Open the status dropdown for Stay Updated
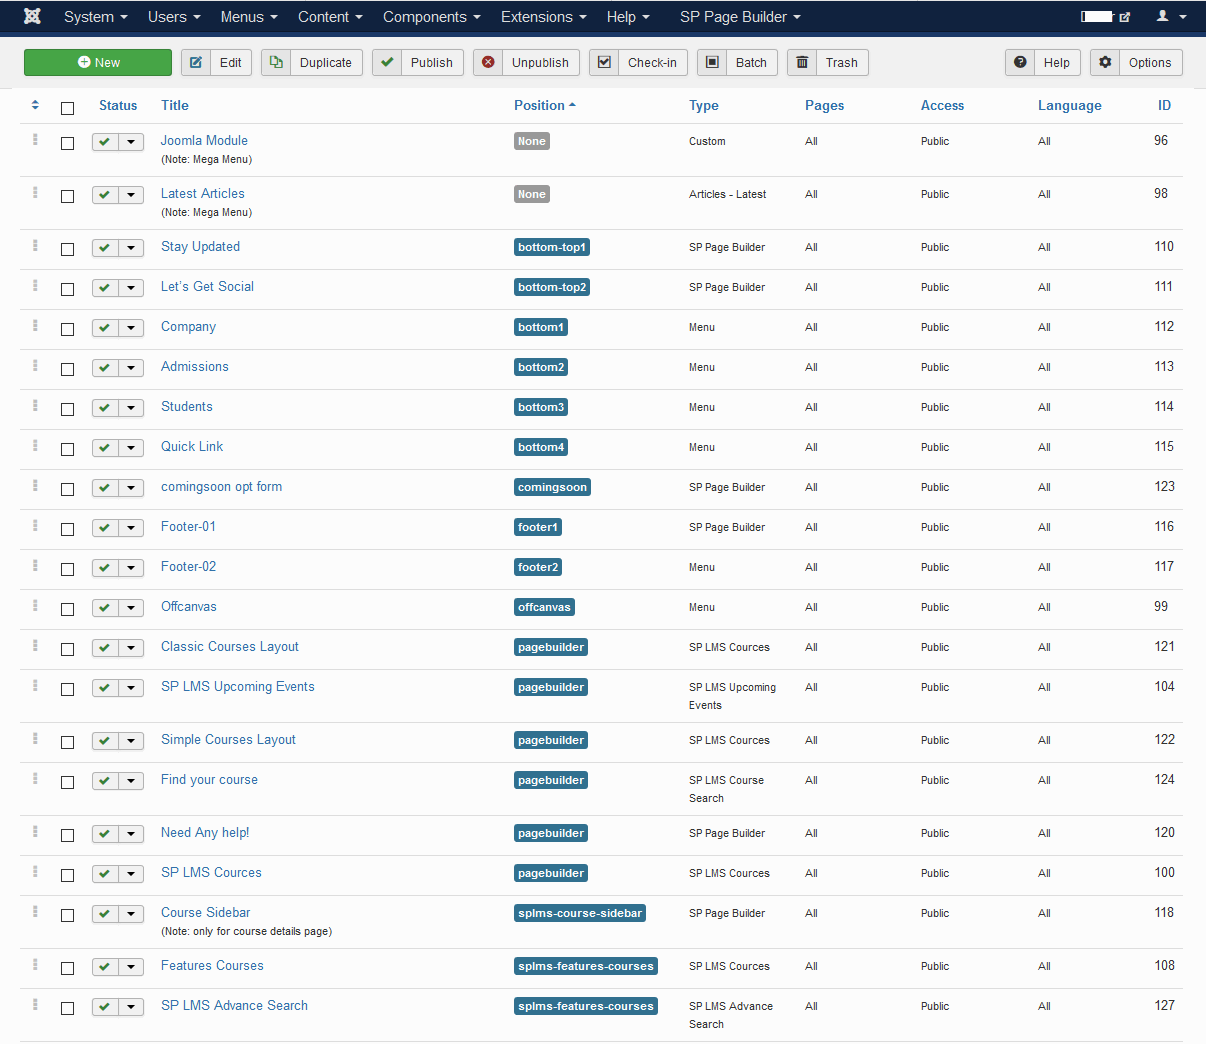The width and height of the screenshot is (1206, 1044). (x=132, y=249)
